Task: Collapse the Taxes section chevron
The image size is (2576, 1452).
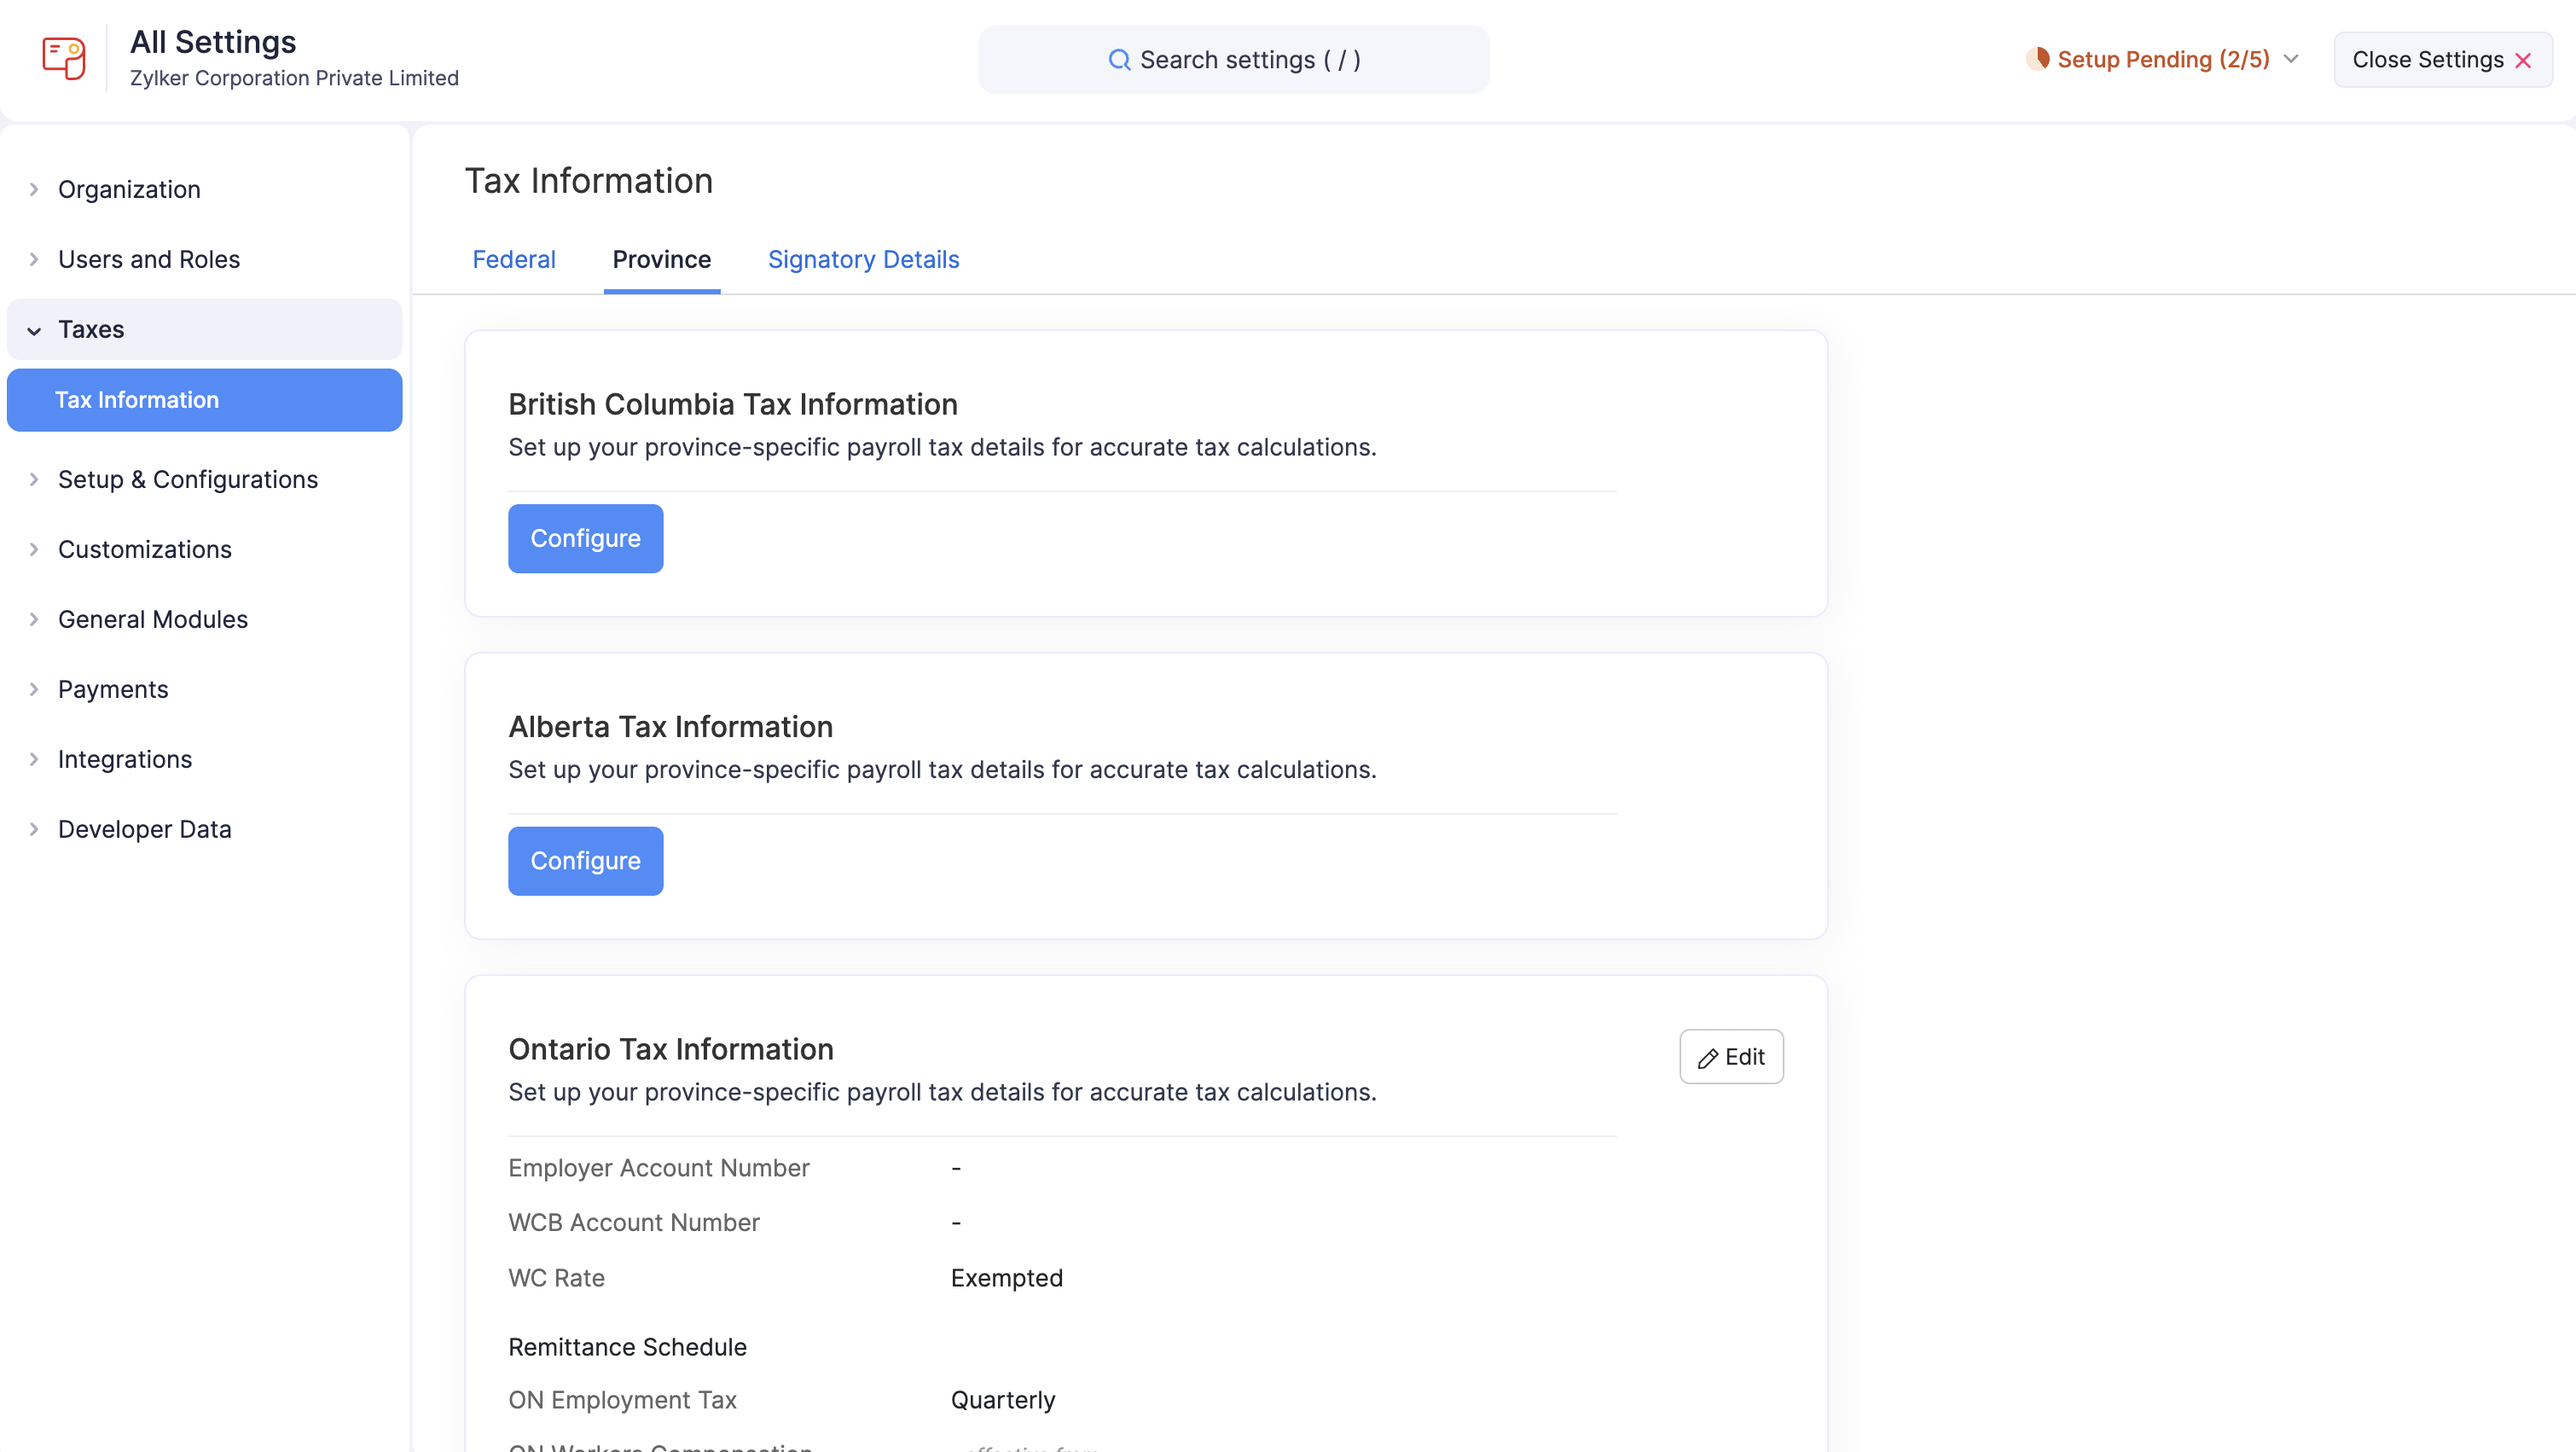Action: pyautogui.click(x=34, y=330)
